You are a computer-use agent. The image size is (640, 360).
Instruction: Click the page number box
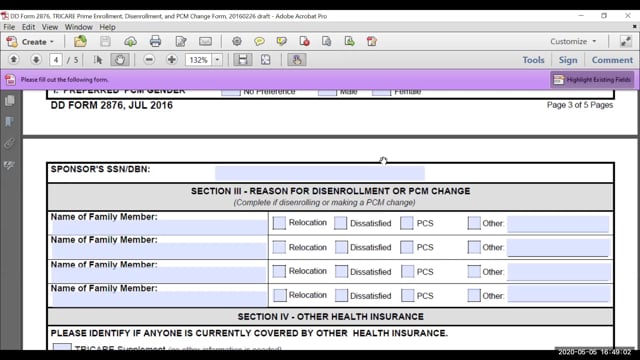[x=56, y=60]
